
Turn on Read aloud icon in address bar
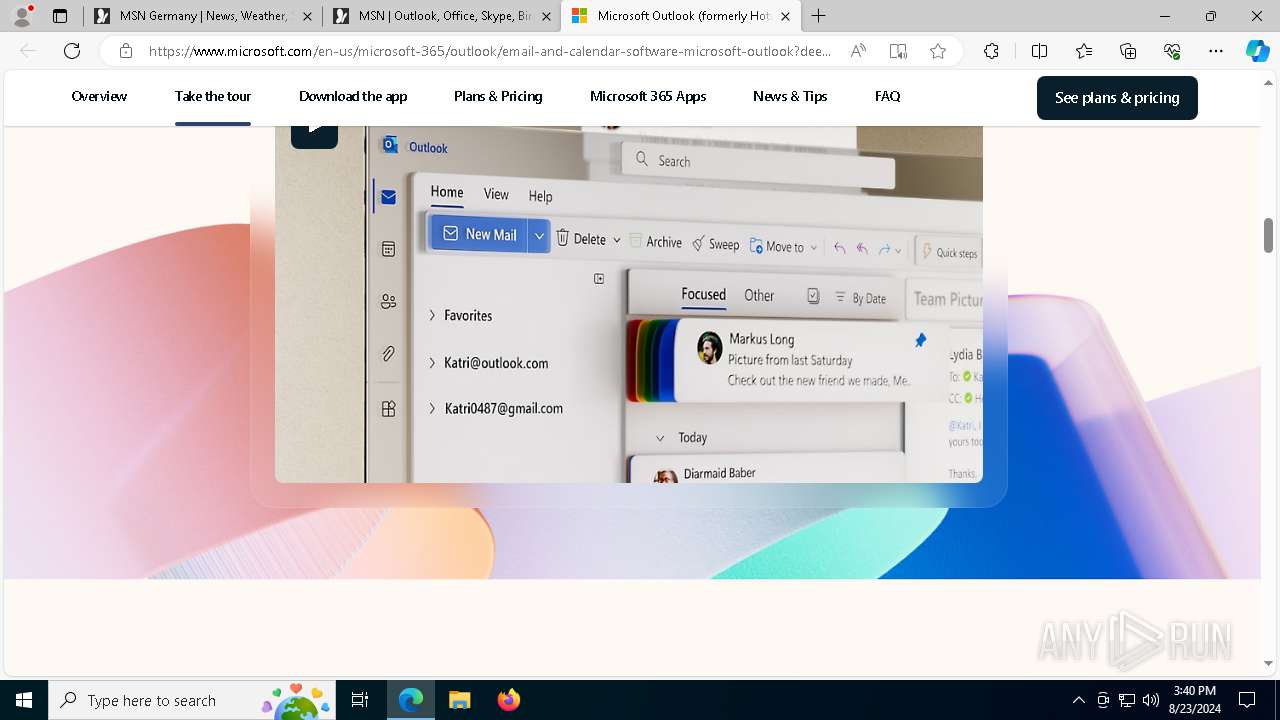pos(858,51)
